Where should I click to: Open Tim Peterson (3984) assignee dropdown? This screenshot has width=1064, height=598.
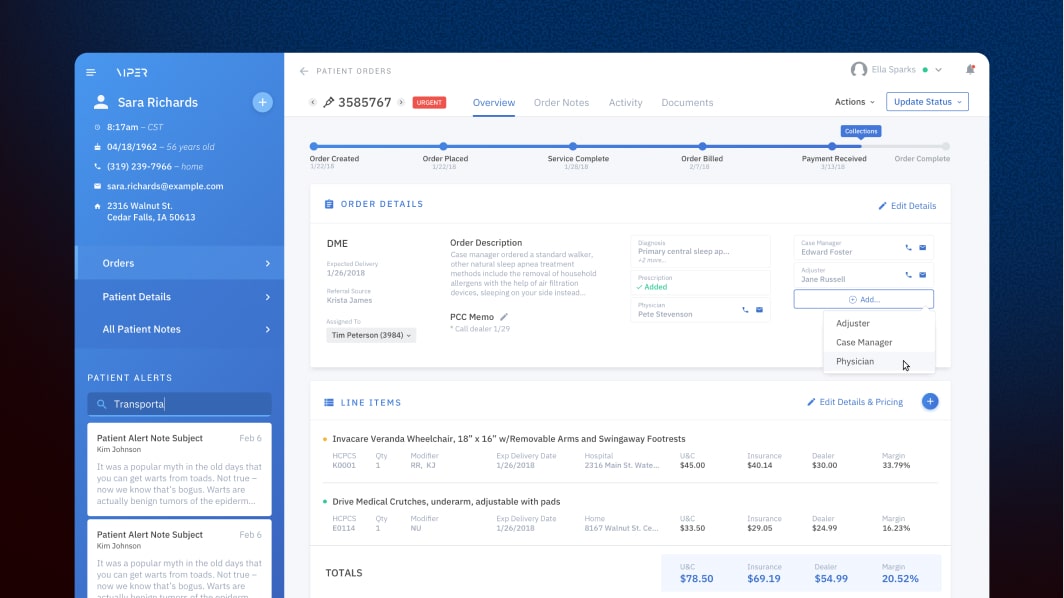tap(371, 335)
